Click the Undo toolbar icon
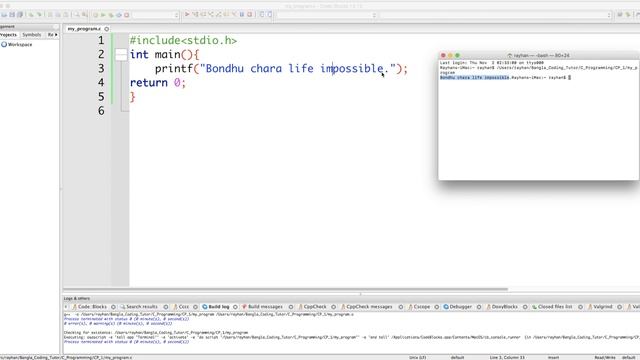Screen dimensions: 640x360 [x=31, y=15]
